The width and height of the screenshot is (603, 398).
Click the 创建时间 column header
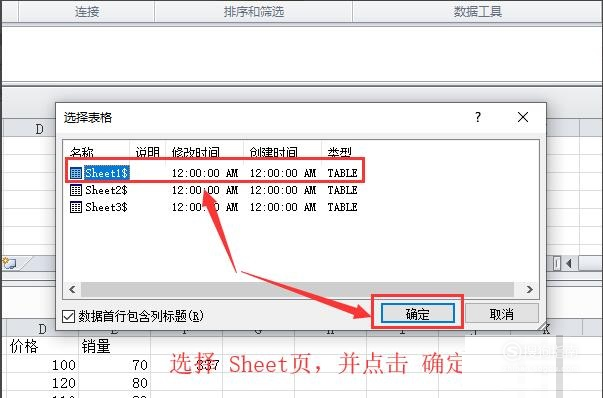[282, 152]
